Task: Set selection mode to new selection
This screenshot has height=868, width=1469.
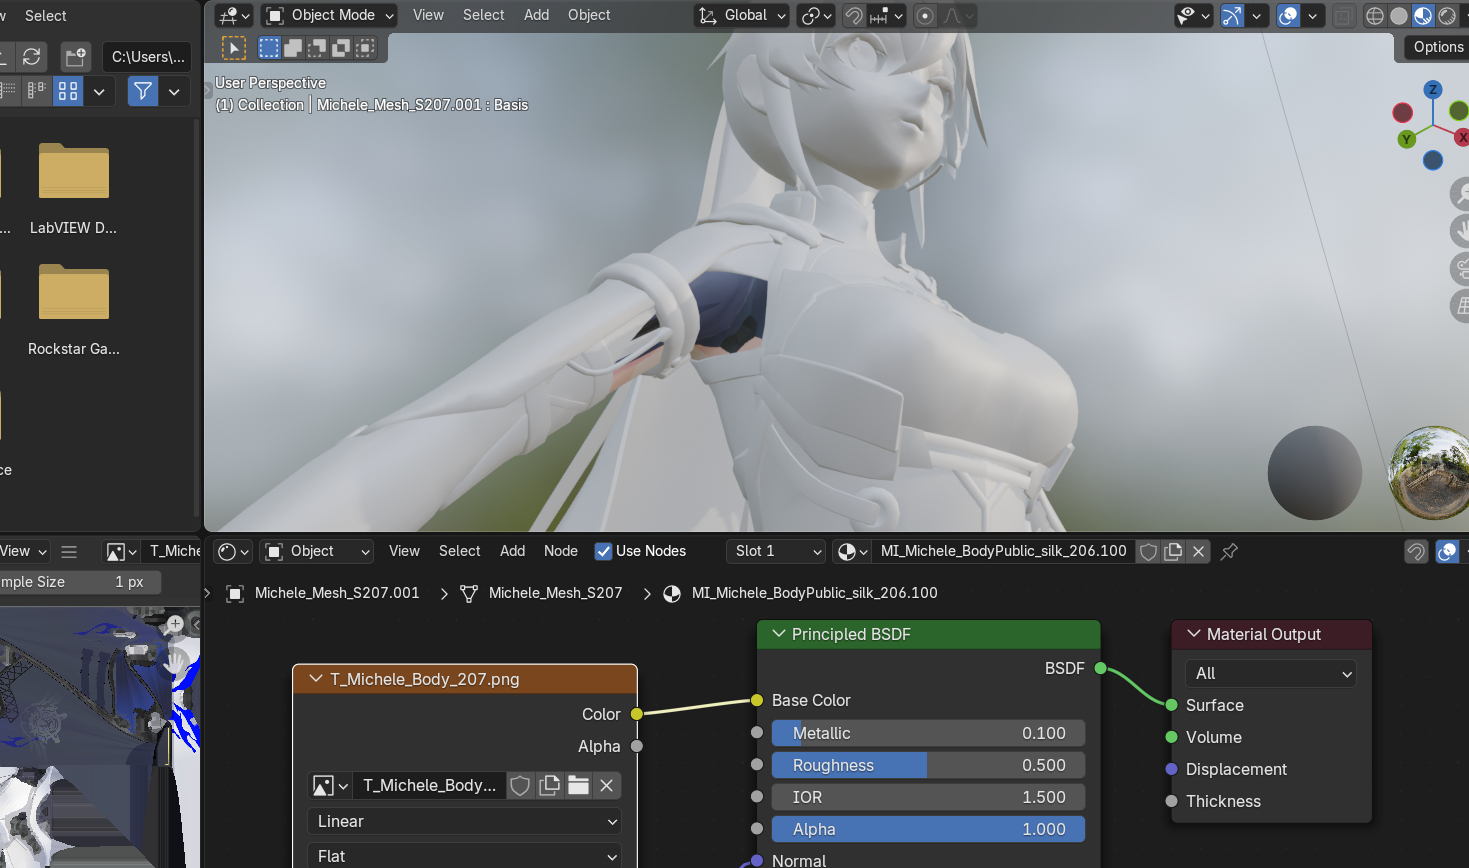Action: (269, 48)
